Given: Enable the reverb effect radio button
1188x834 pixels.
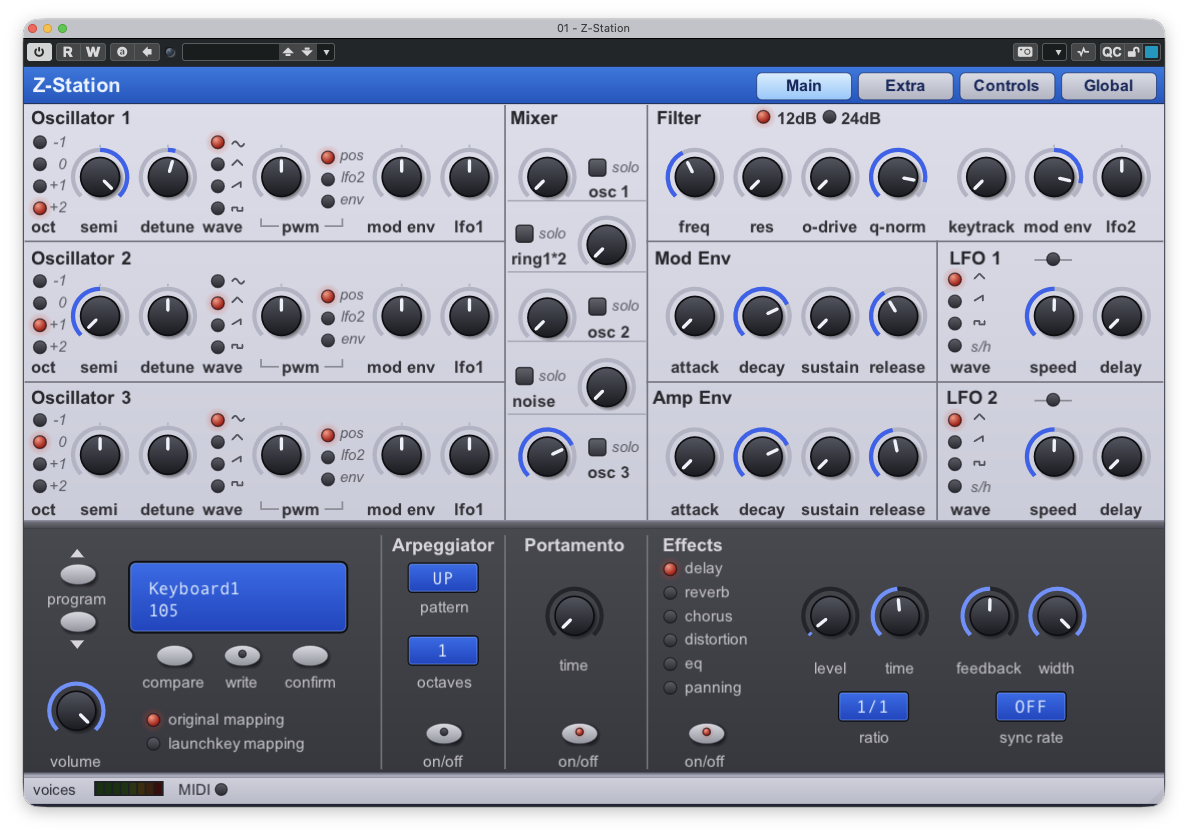Looking at the screenshot, I should pyautogui.click(x=670, y=592).
